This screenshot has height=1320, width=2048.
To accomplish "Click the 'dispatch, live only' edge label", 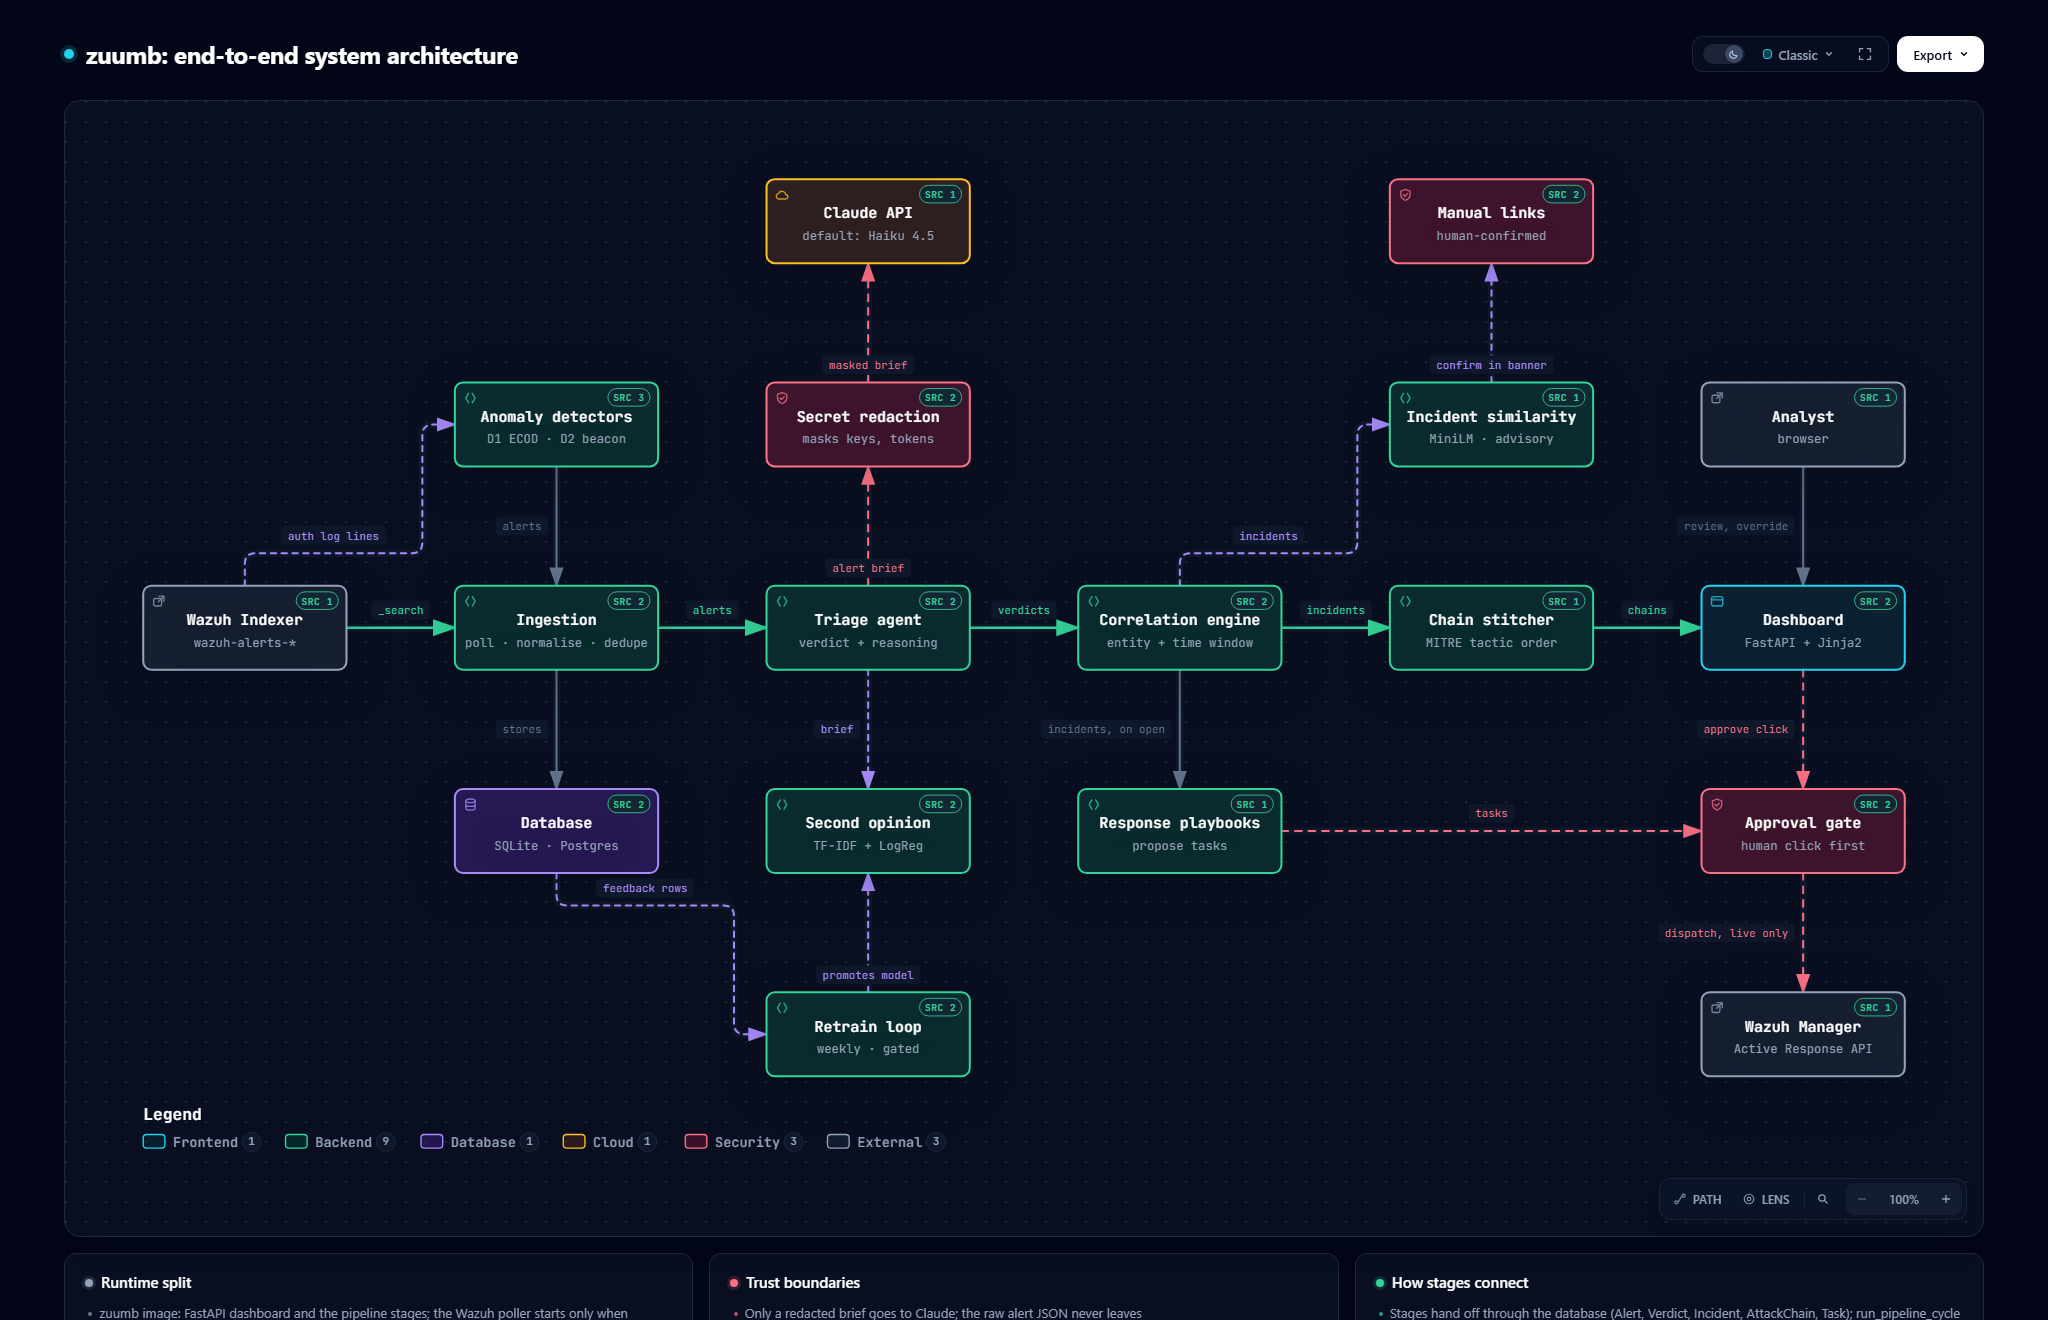I will 1726,933.
